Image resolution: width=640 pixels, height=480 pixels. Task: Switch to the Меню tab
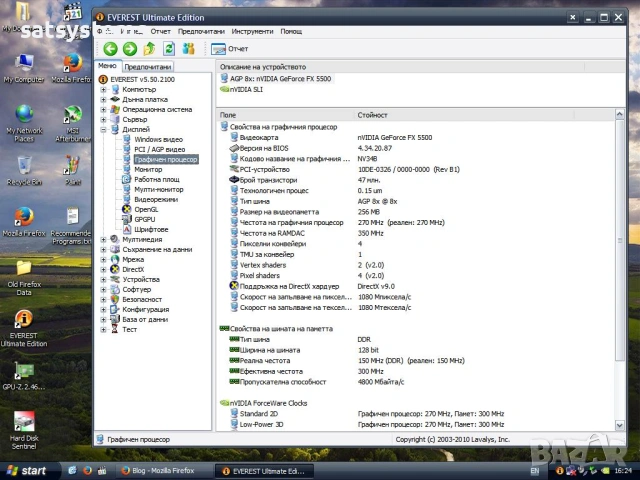pos(107,66)
